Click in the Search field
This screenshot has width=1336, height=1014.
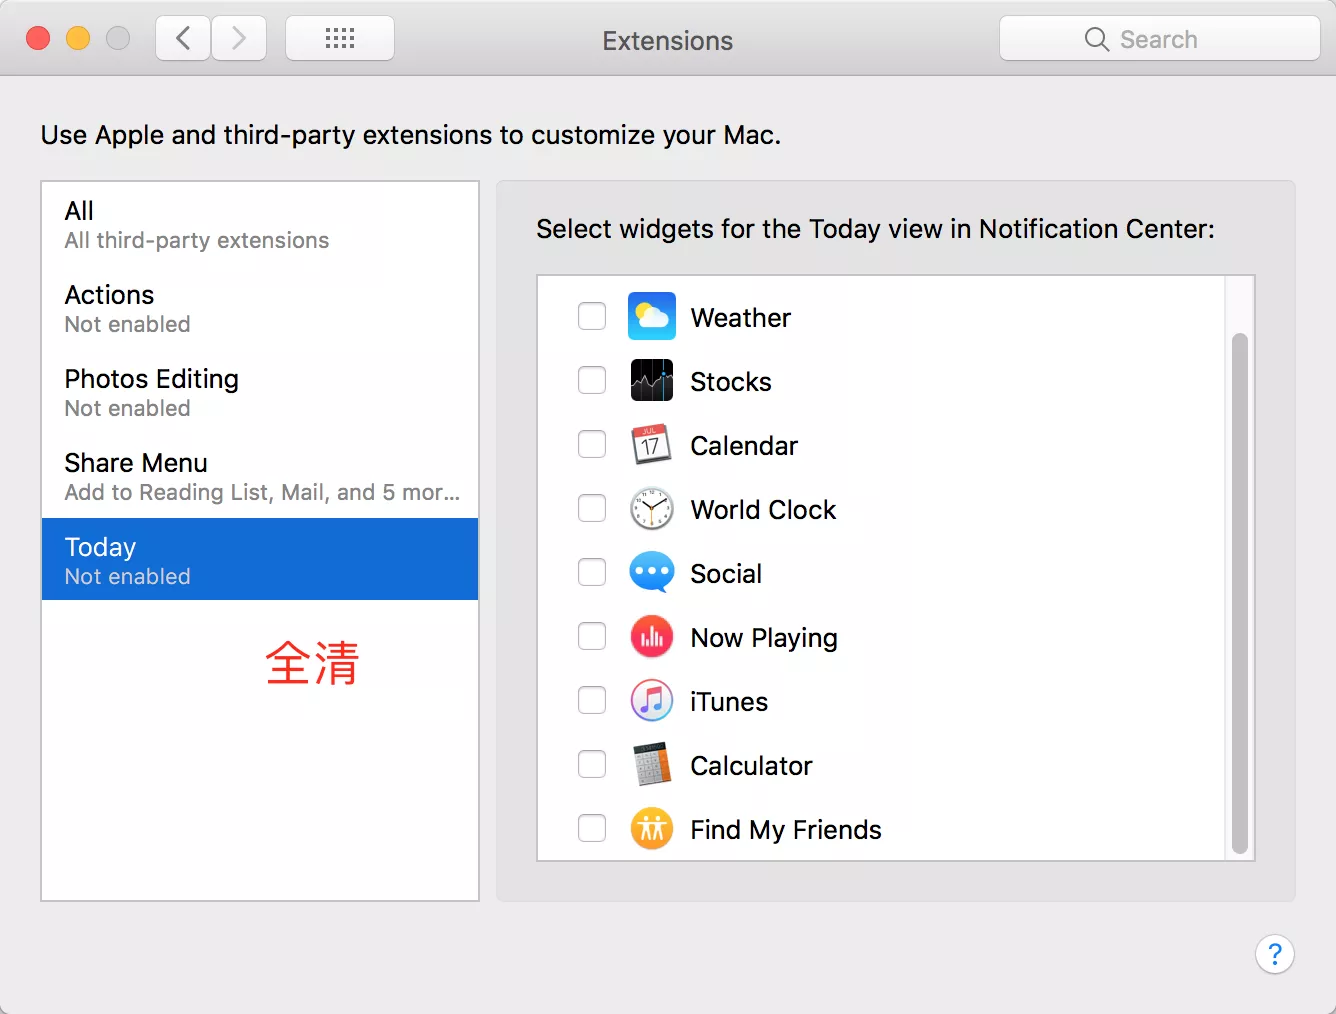coord(1160,39)
